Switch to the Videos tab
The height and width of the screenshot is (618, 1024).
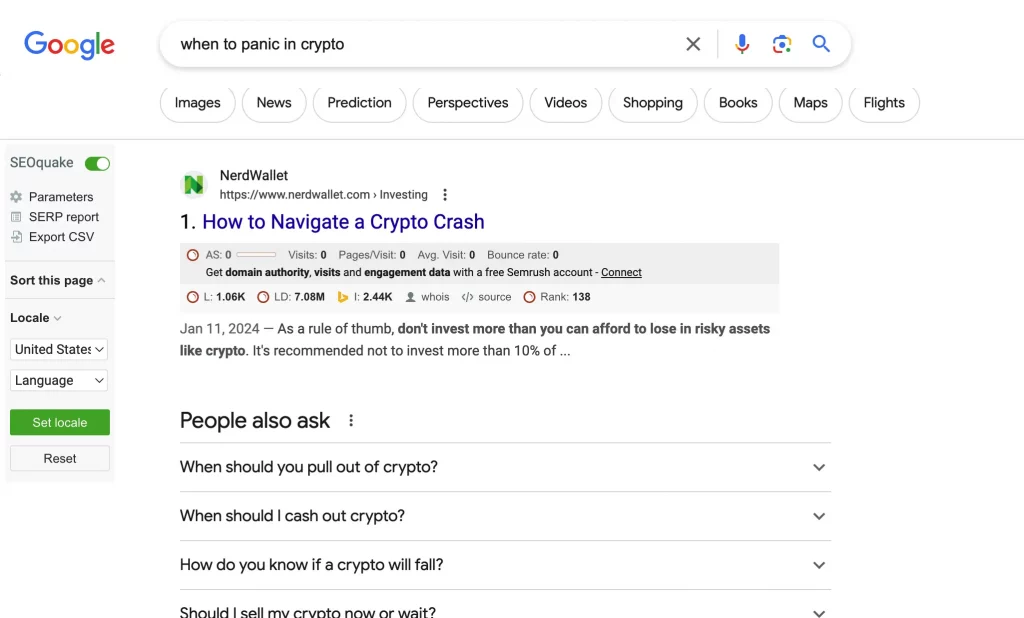coord(566,103)
